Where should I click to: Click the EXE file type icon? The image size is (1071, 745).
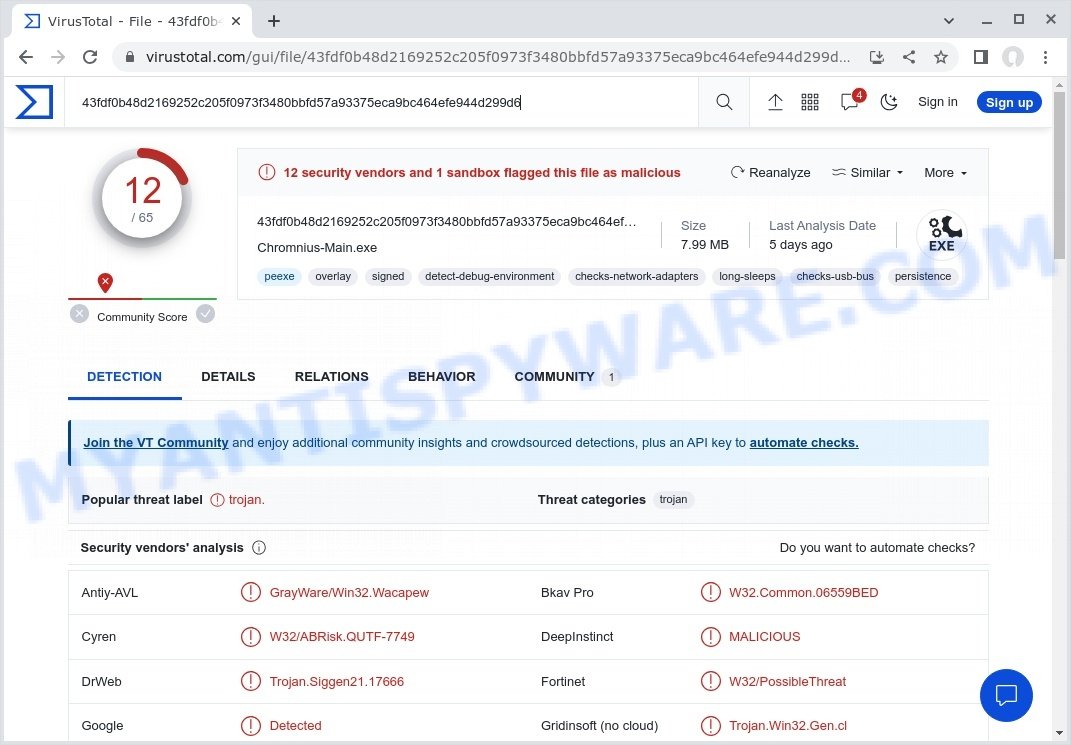coord(941,234)
